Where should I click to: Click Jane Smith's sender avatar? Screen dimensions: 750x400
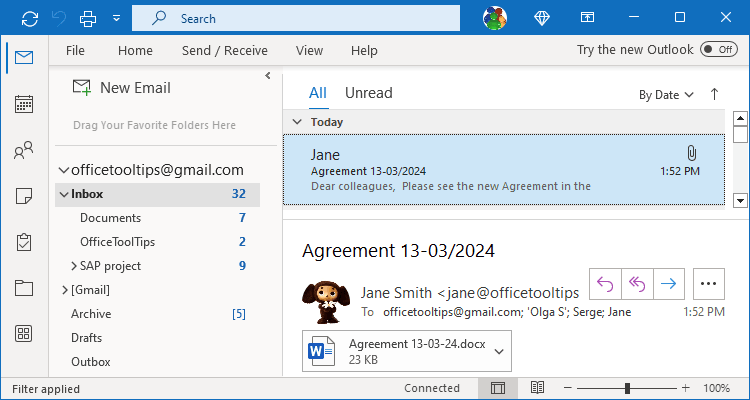tap(327, 301)
